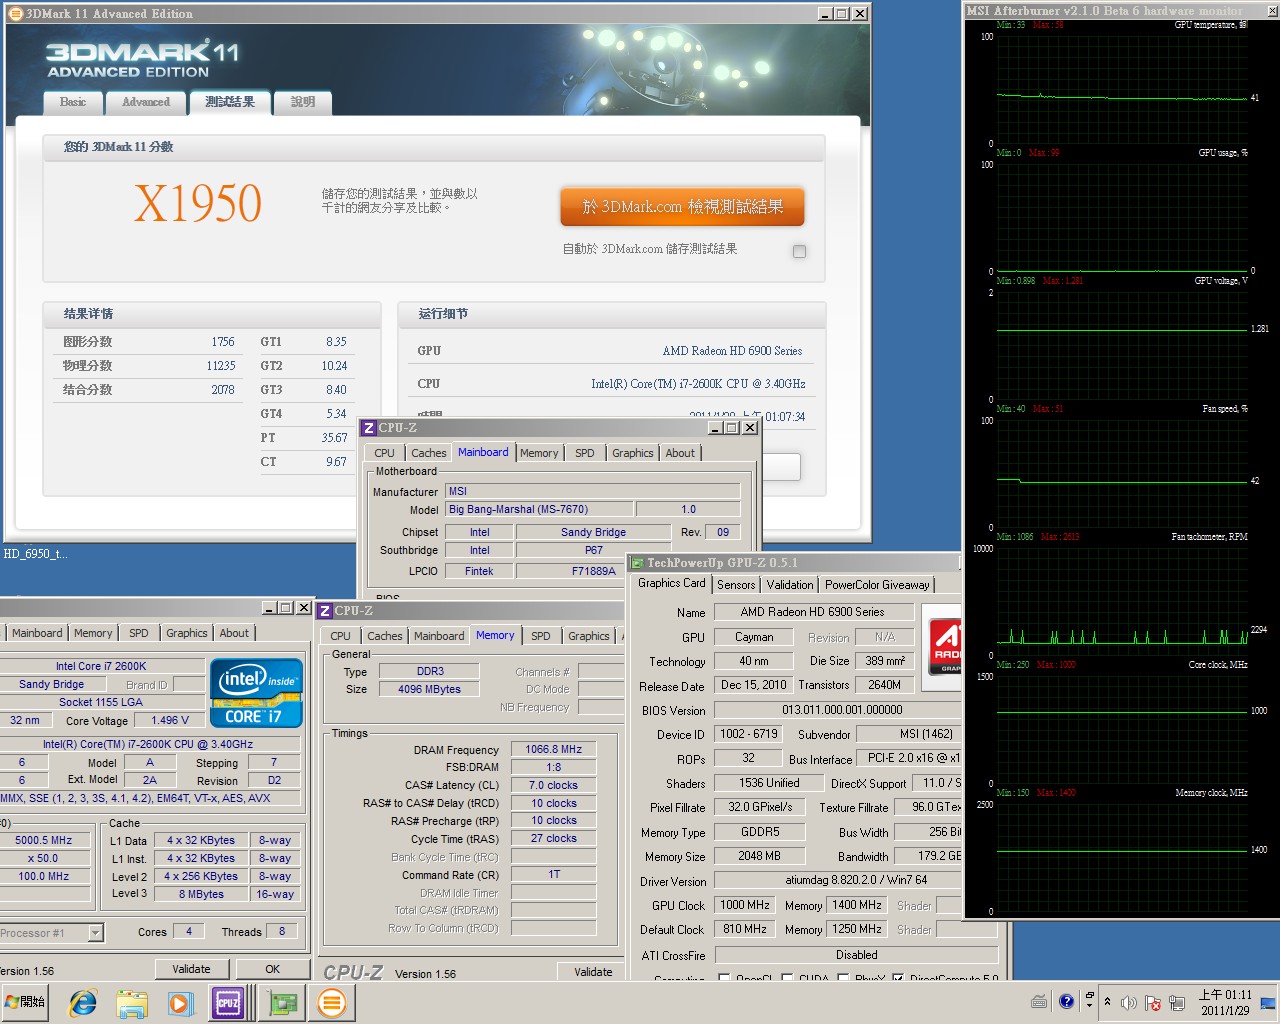Open PowerColor Giveaway tab in GPU-Z

click(877, 585)
